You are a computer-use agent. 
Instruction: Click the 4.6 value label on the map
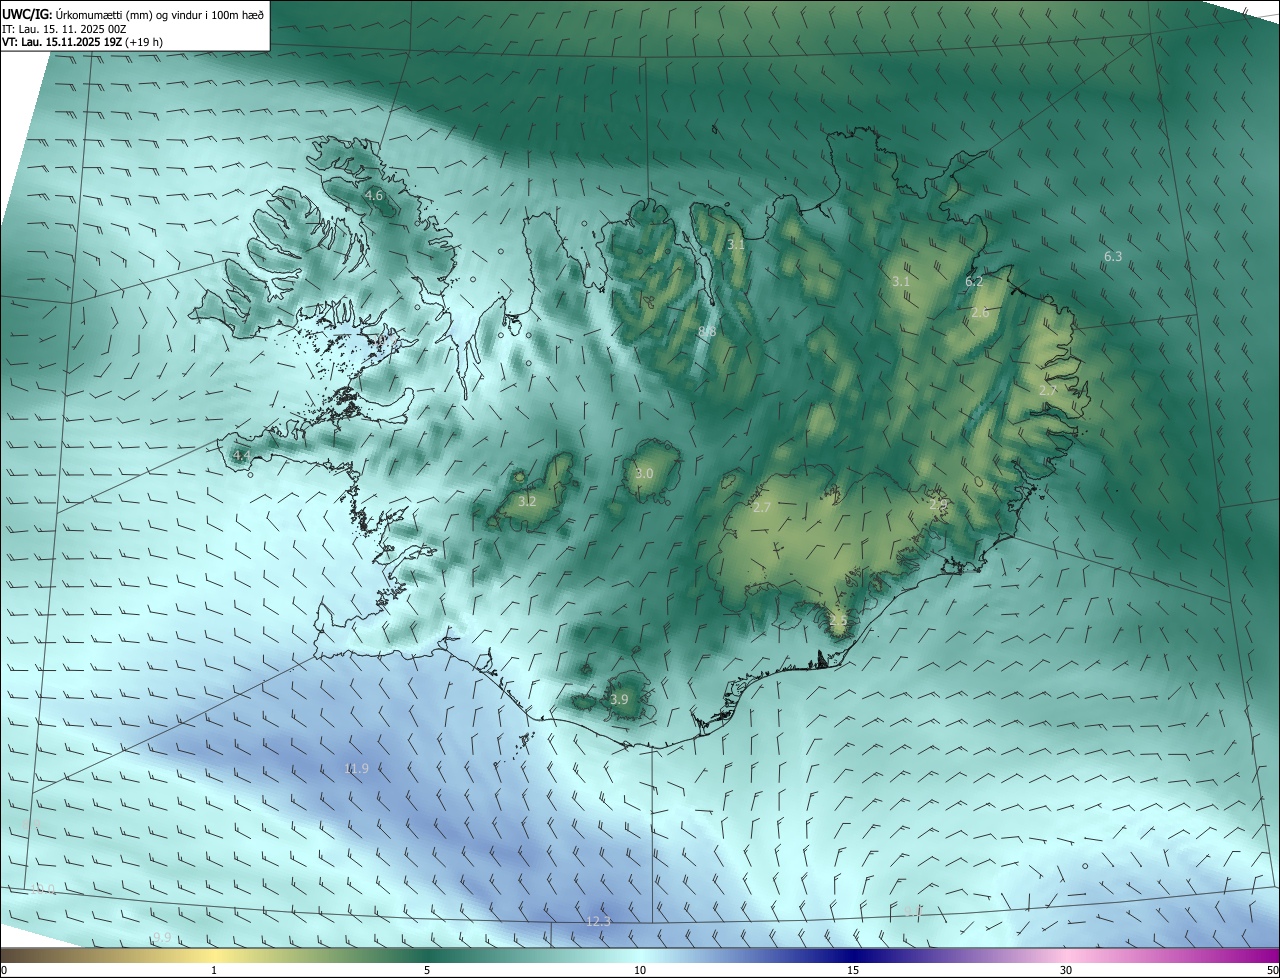tap(374, 196)
